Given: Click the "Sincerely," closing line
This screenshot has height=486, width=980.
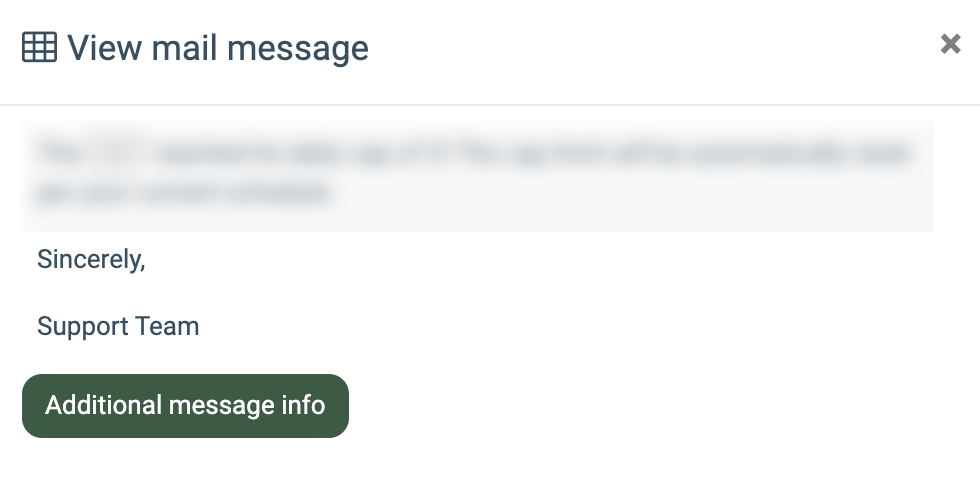Looking at the screenshot, I should point(91,259).
